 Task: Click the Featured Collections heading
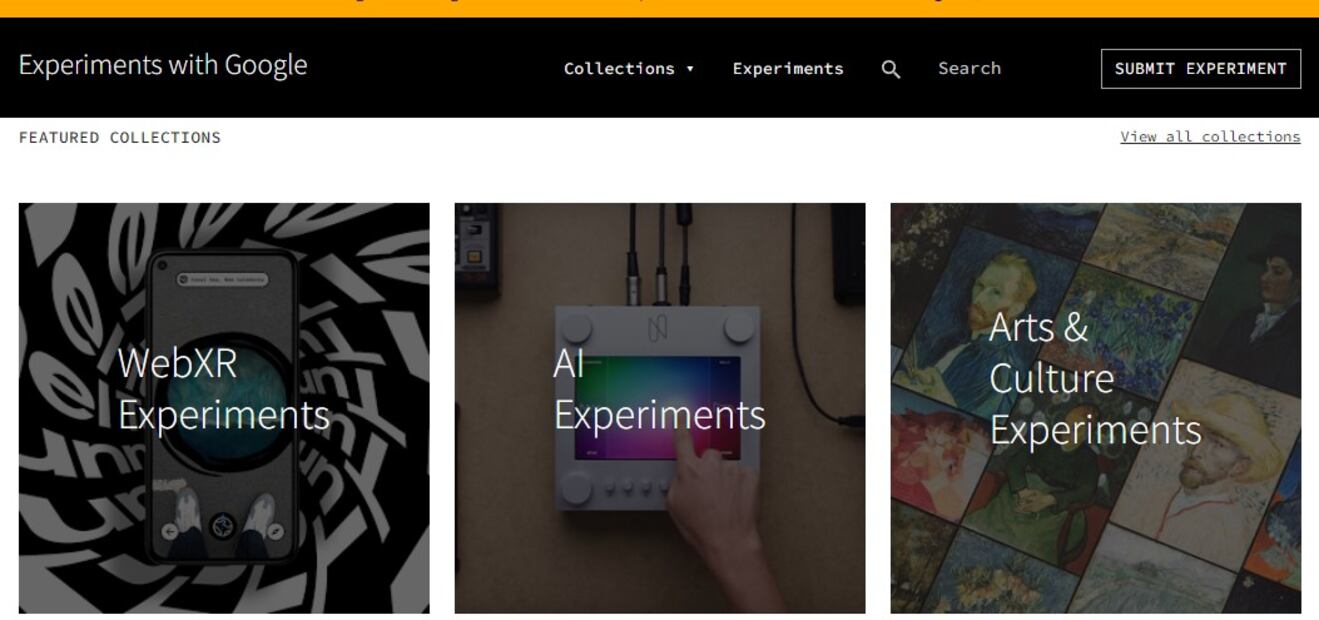(120, 138)
